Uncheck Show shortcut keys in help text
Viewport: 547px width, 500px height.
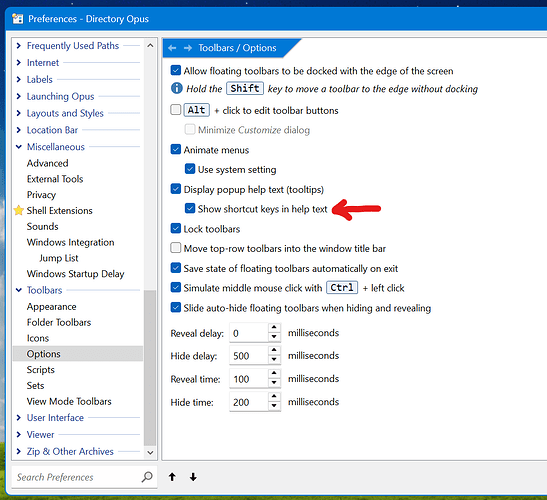(190, 208)
